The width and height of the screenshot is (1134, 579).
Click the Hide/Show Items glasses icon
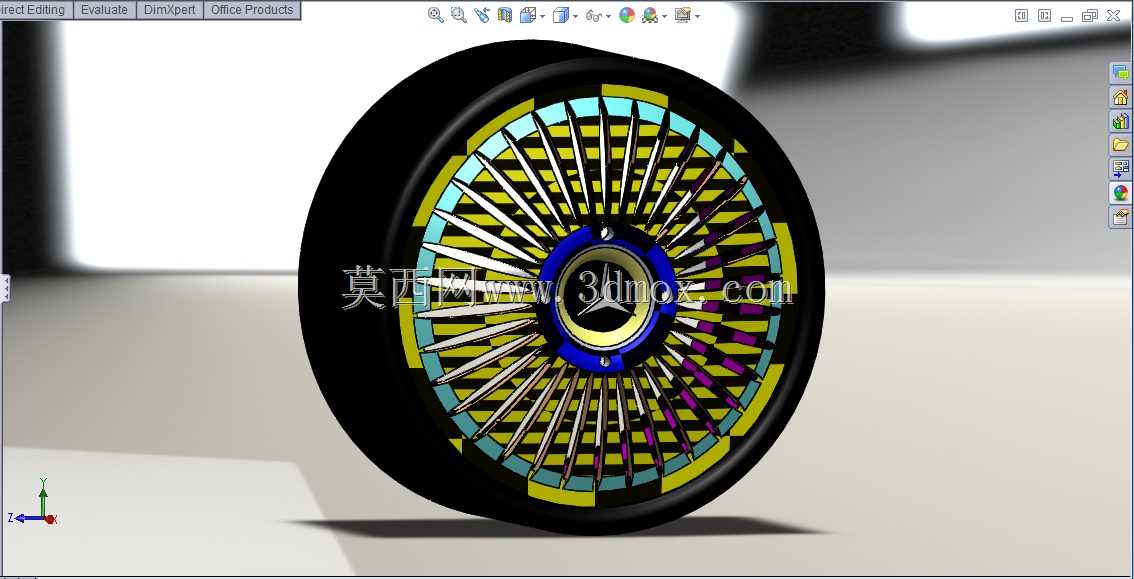click(x=593, y=15)
